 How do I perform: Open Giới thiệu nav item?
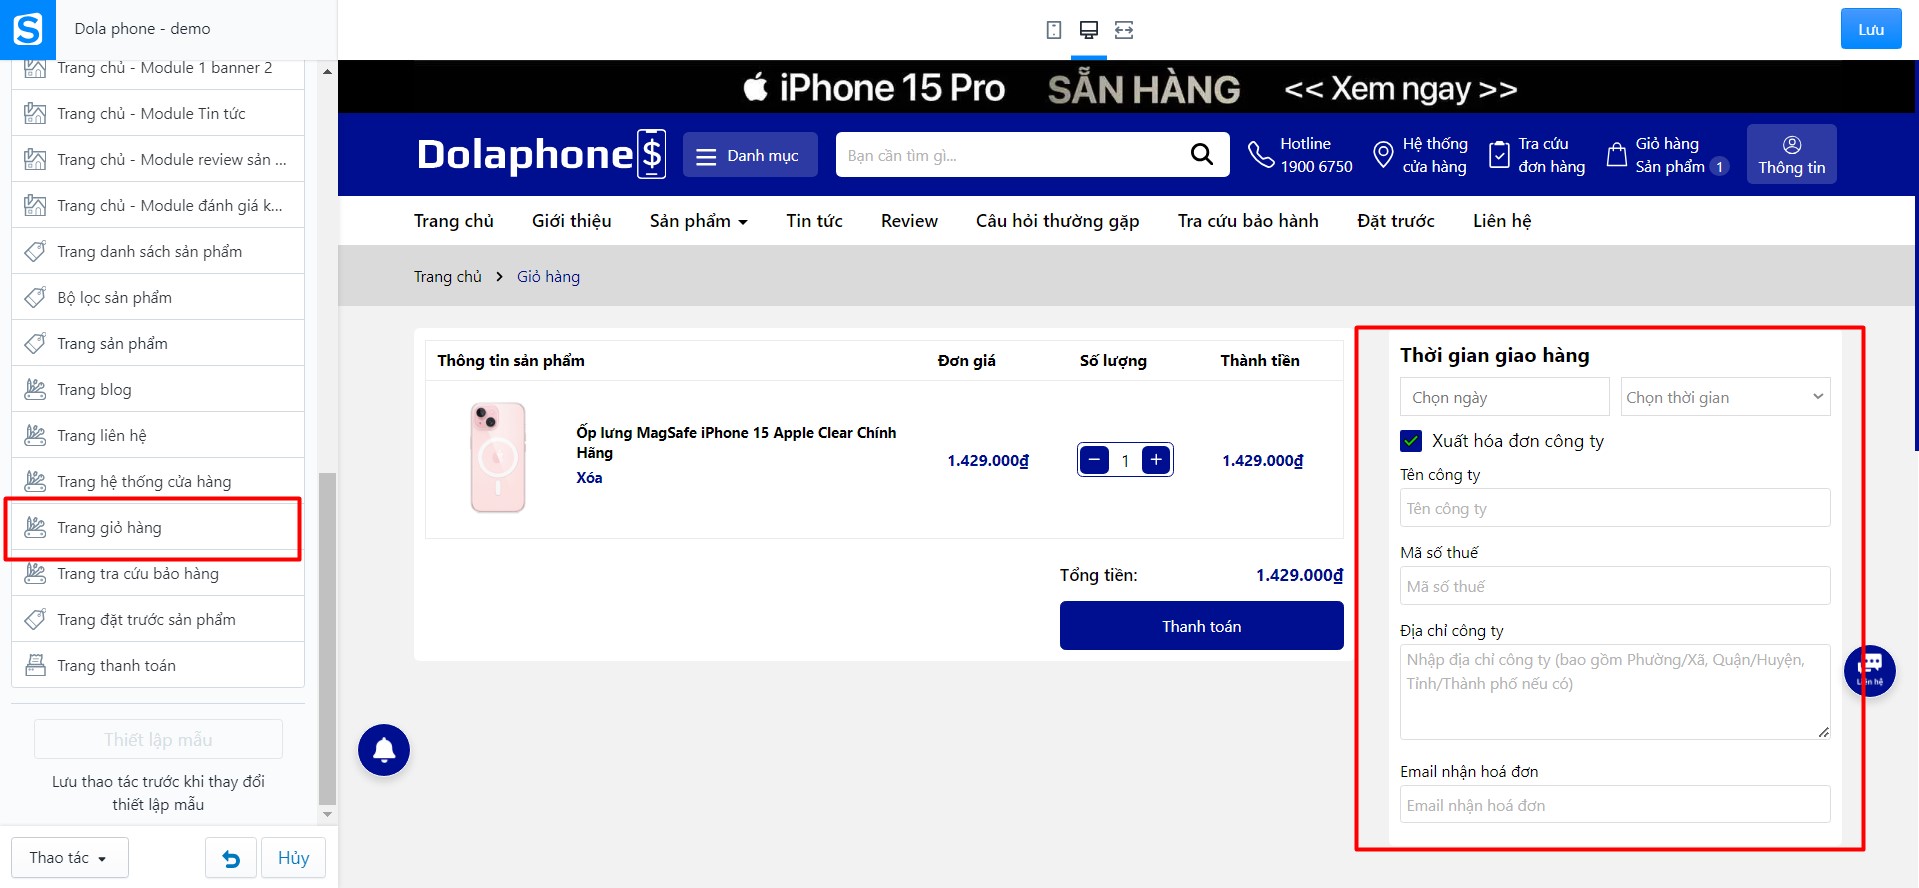(x=572, y=221)
